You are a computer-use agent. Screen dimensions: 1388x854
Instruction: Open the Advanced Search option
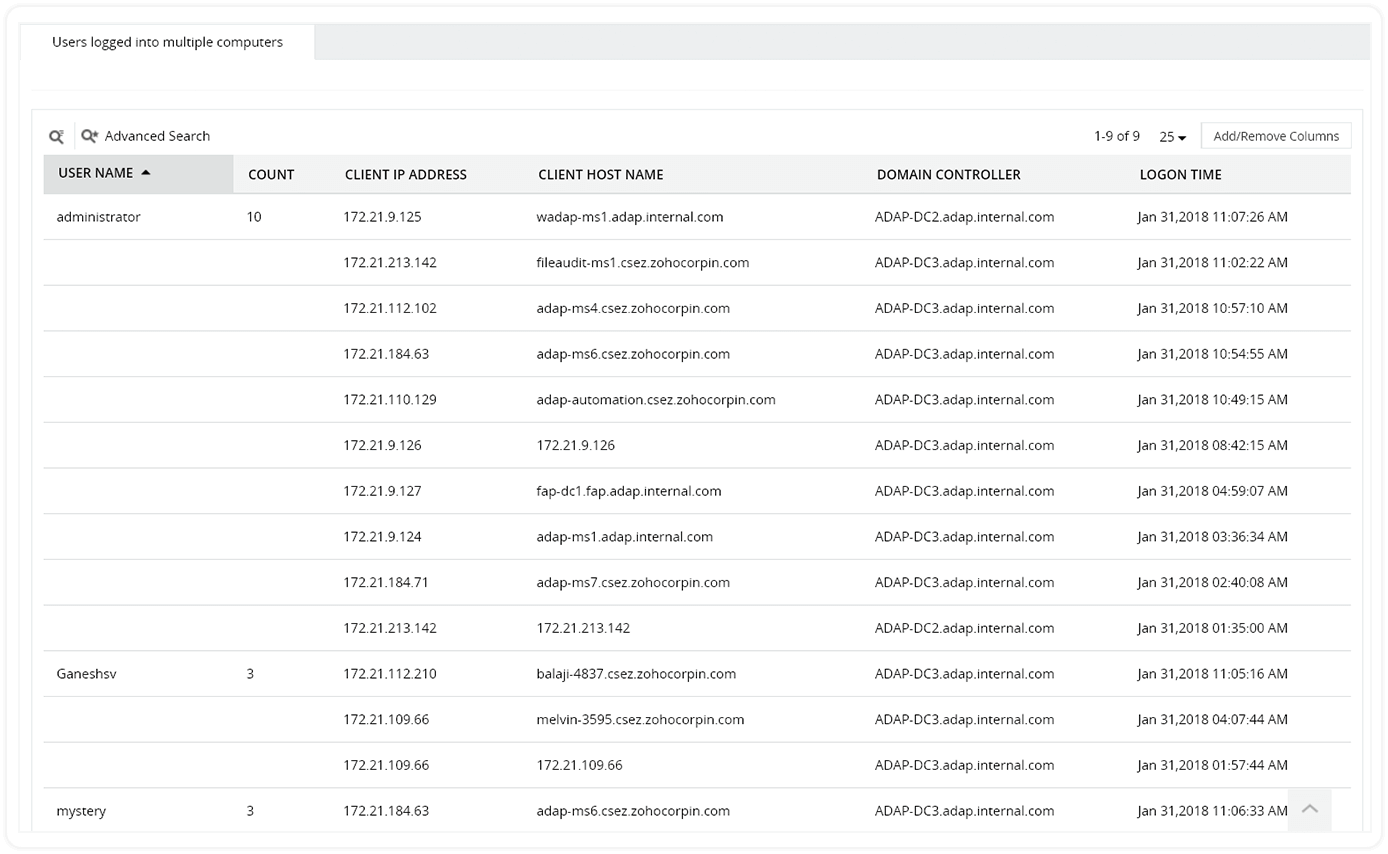tap(158, 135)
